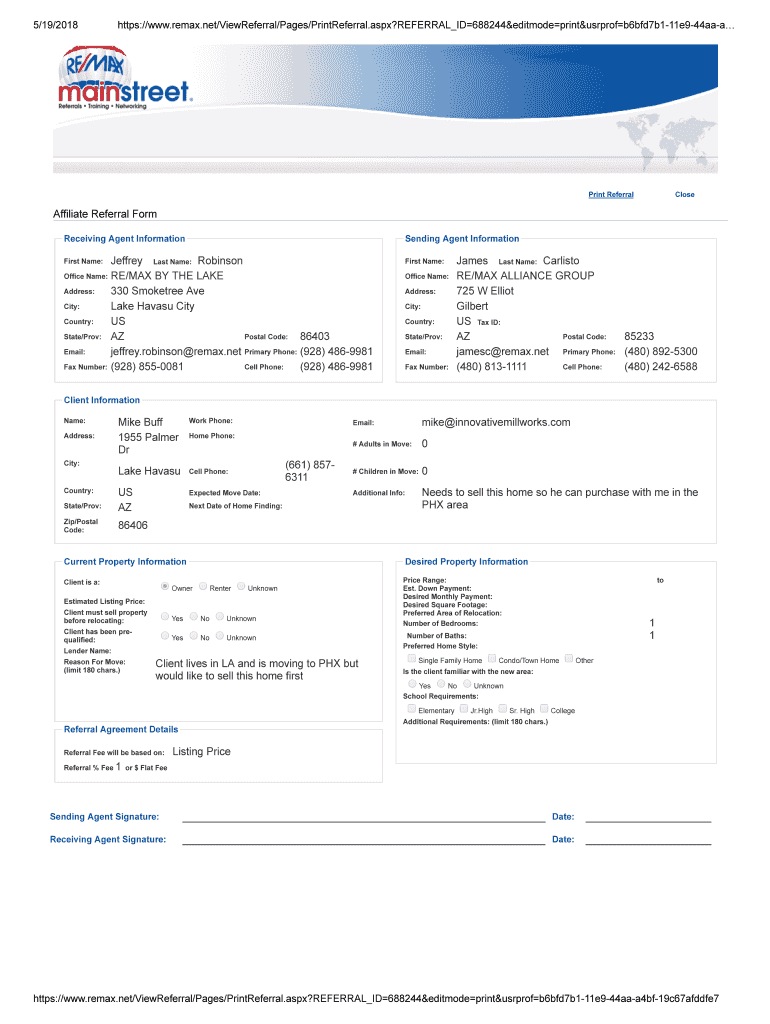
Task: Choose Unknown for 'Client is a'
Action: (x=241, y=587)
